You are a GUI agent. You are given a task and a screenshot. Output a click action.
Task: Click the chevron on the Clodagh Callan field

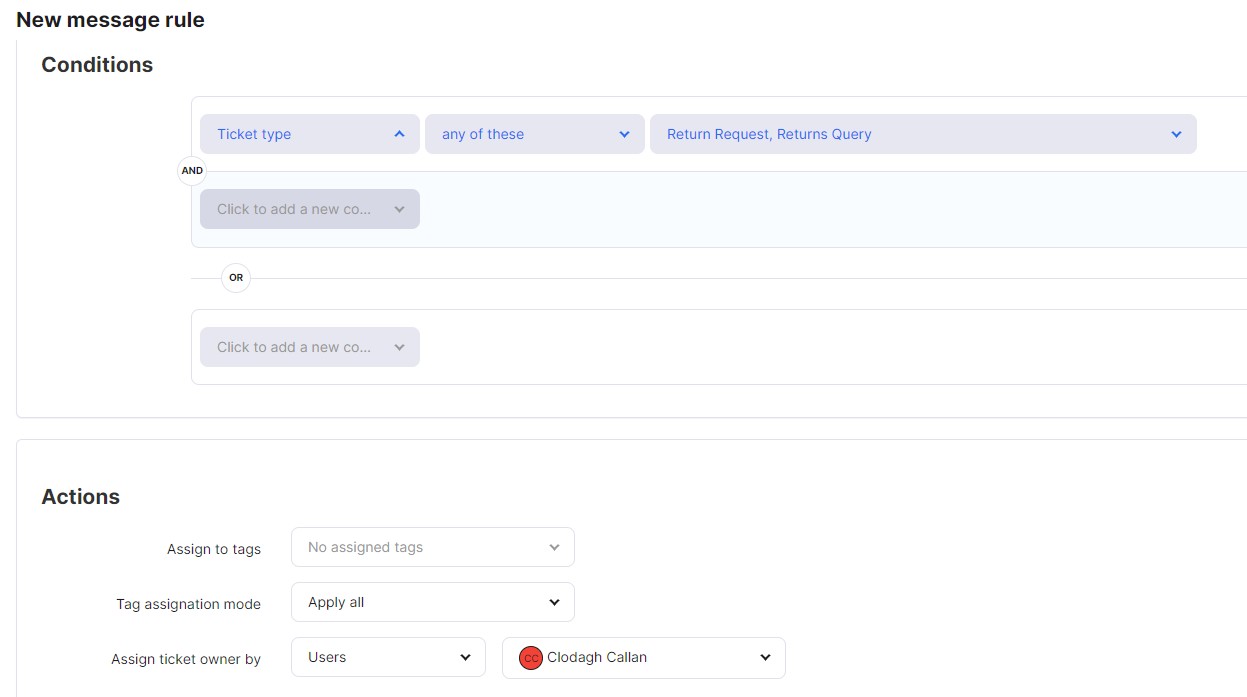point(765,657)
